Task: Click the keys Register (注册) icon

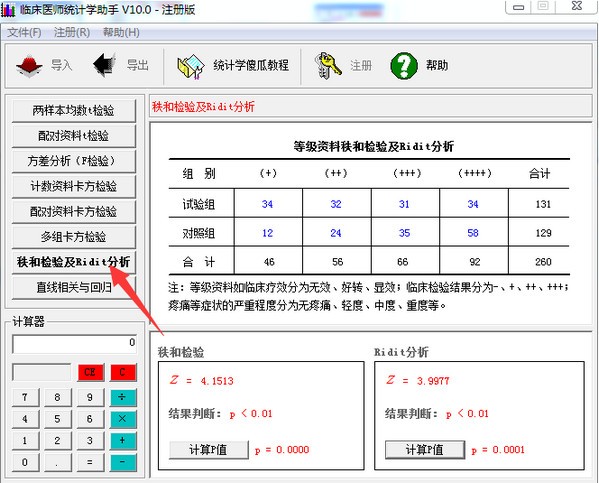Action: coord(327,66)
